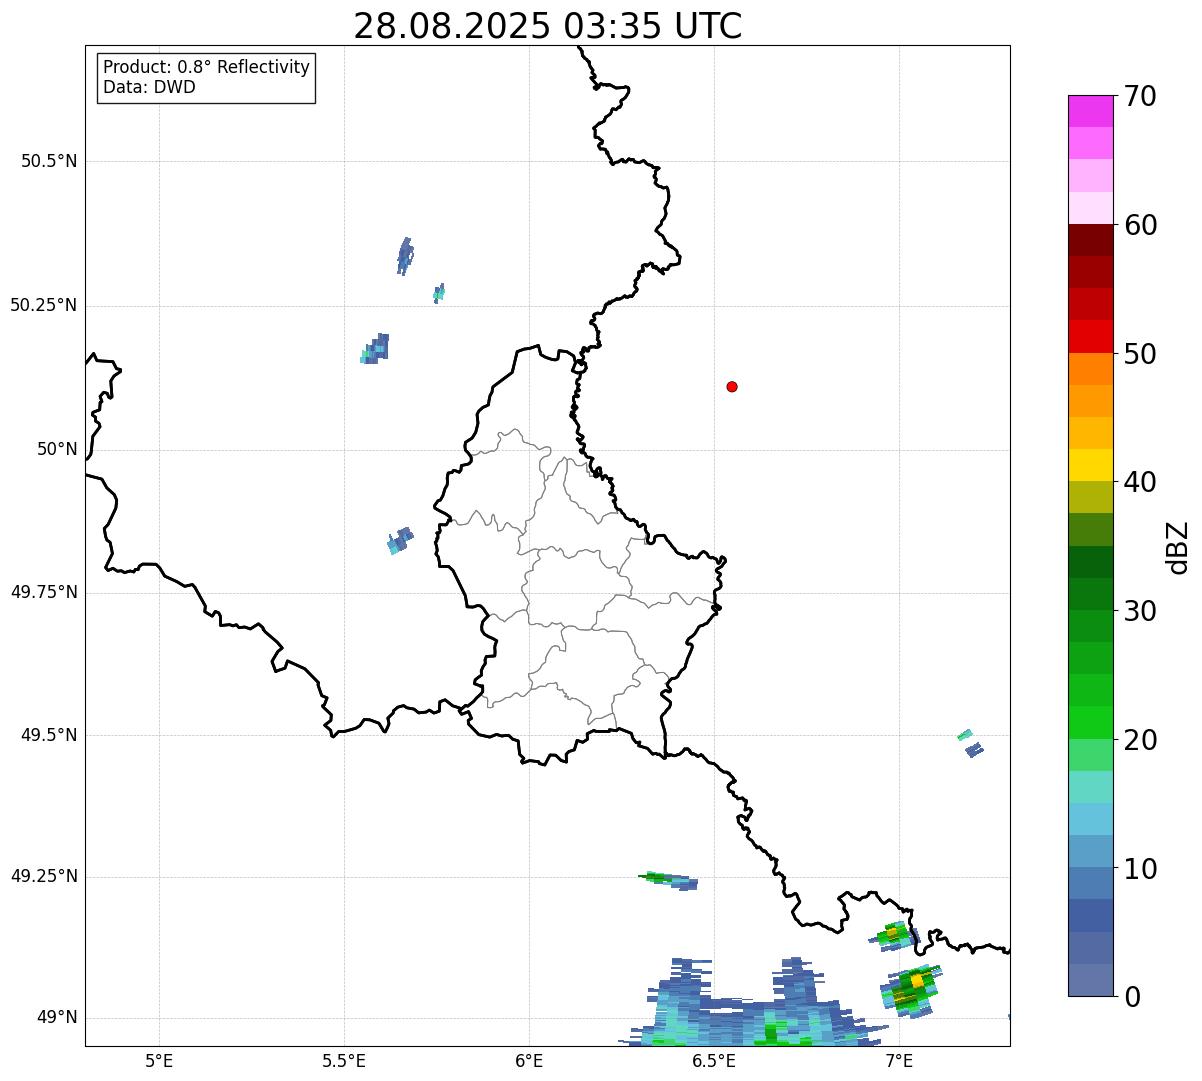Click the dBZ colorbar label
Image resolution: width=1202 pixels, height=1081 pixels.
pos(1178,547)
